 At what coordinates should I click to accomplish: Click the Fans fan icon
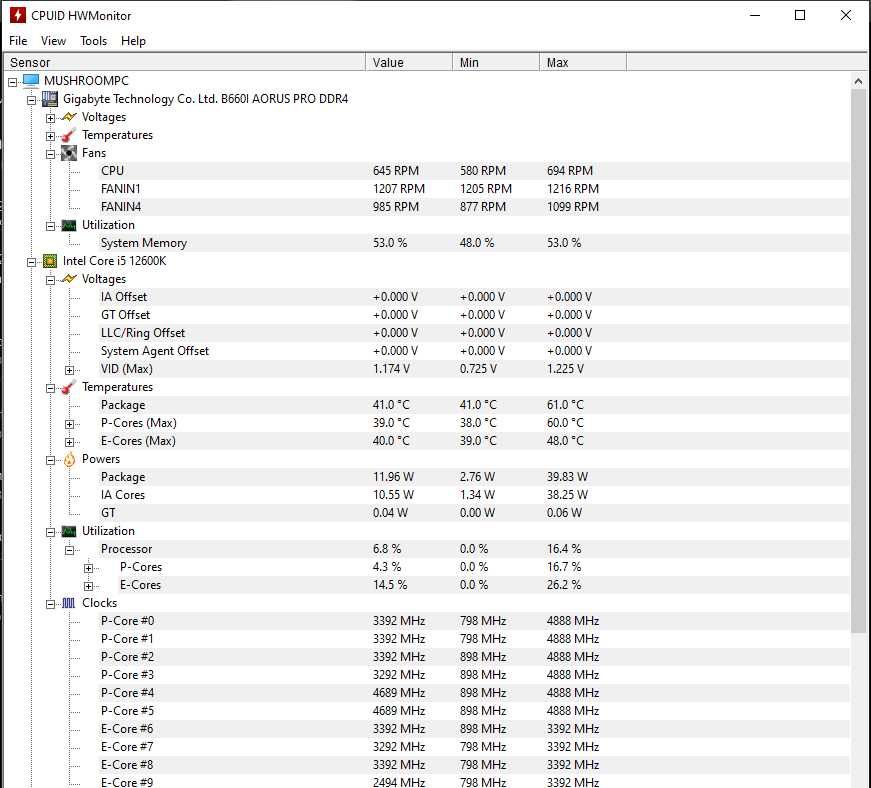(x=69, y=153)
